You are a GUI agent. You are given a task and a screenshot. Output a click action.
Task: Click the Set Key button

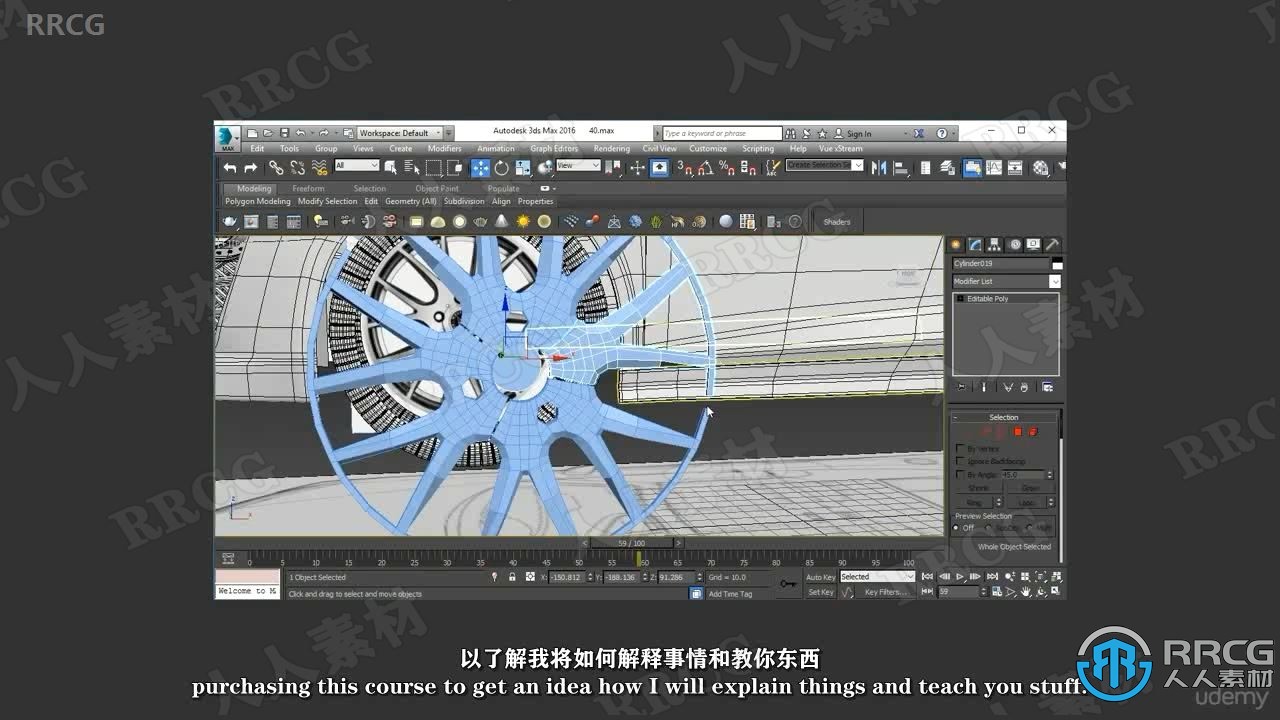click(x=821, y=592)
